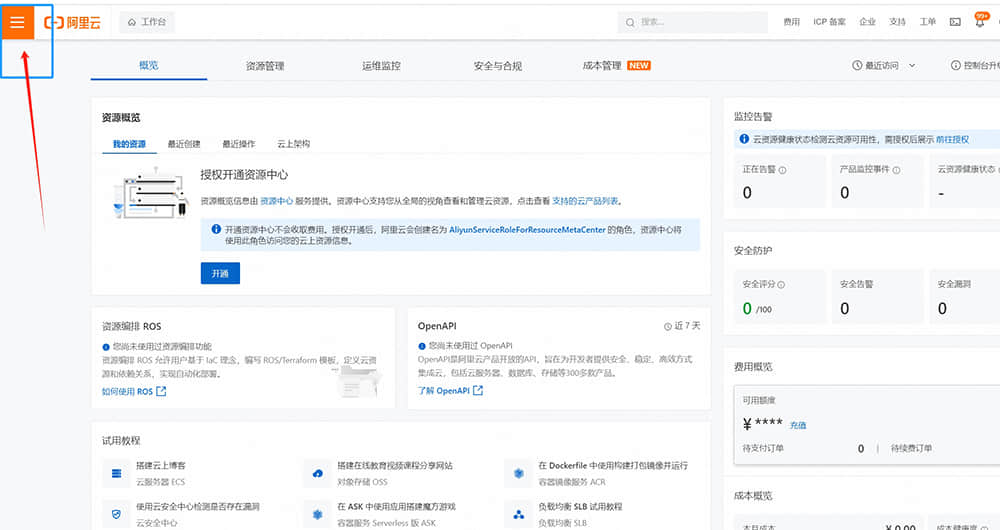Click the help icon next to 产品监控事件
The height and width of the screenshot is (530, 1000).
tap(896, 170)
